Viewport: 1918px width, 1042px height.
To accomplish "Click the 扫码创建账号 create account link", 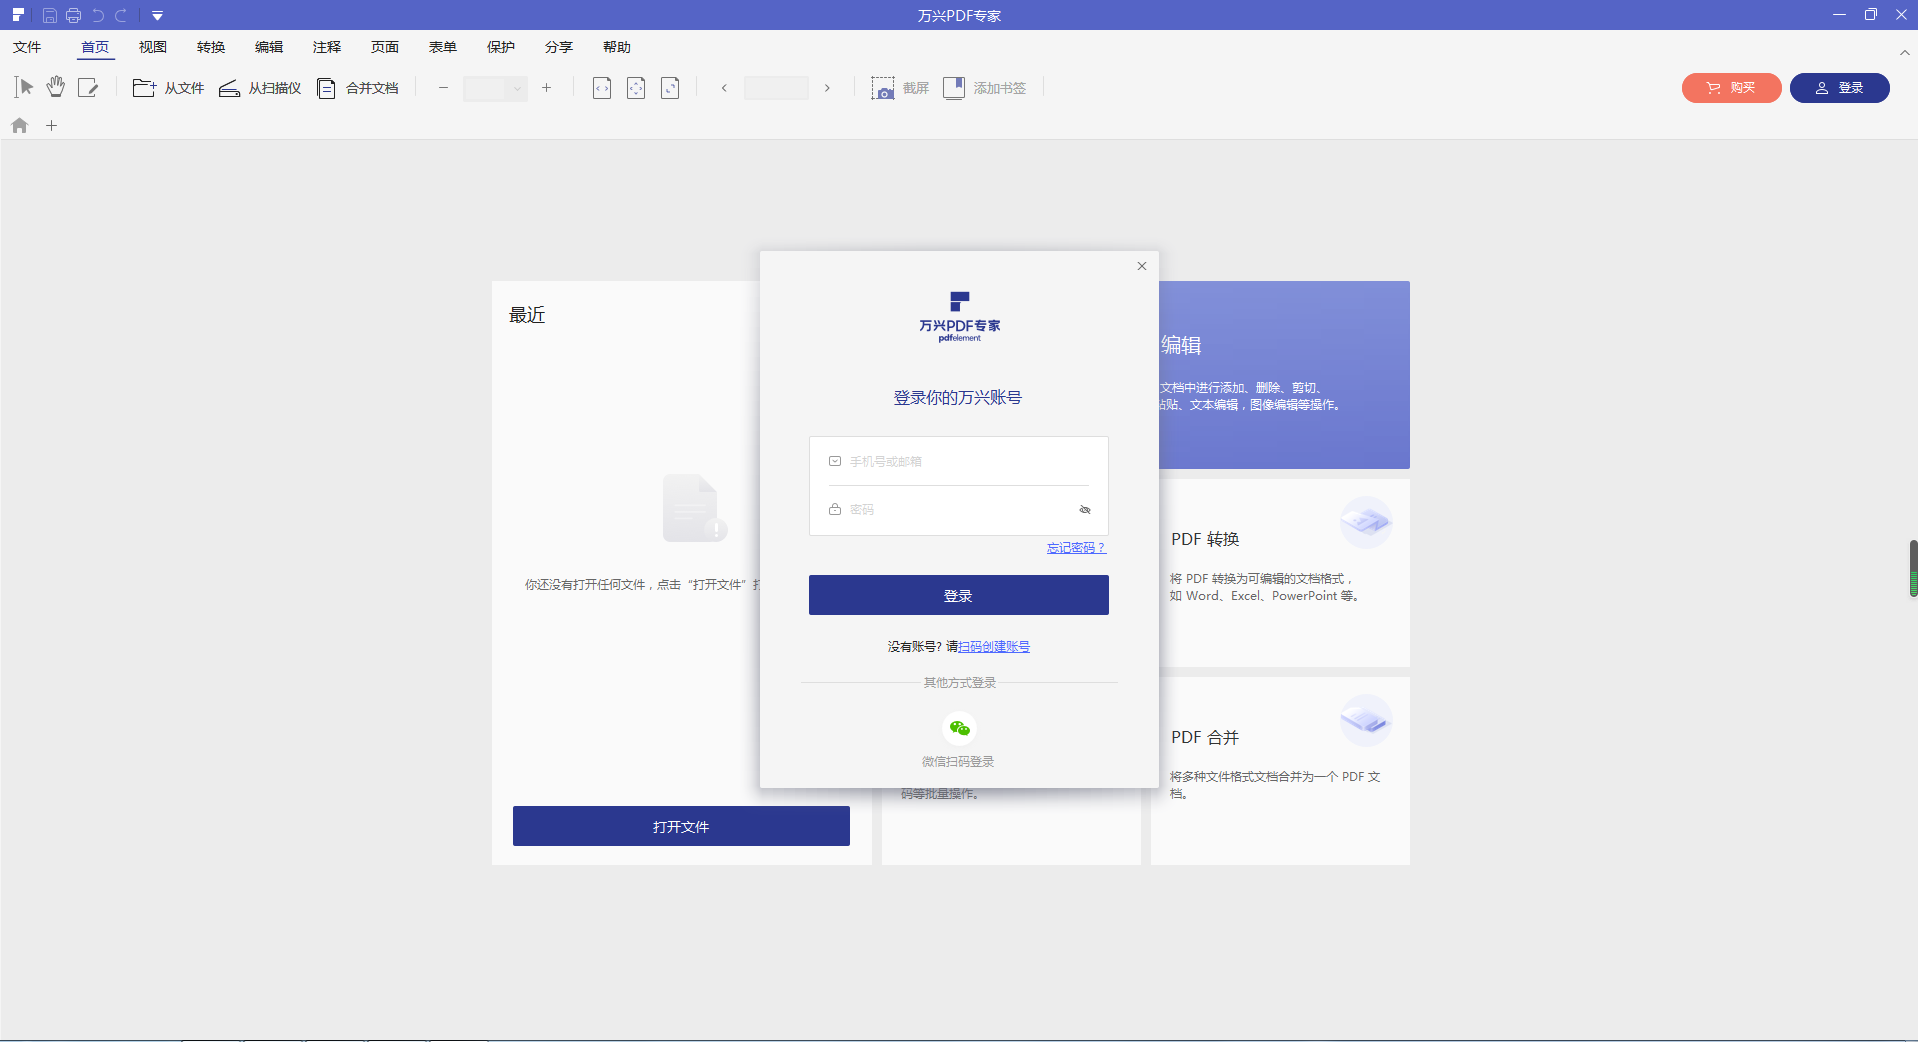I will (x=994, y=647).
